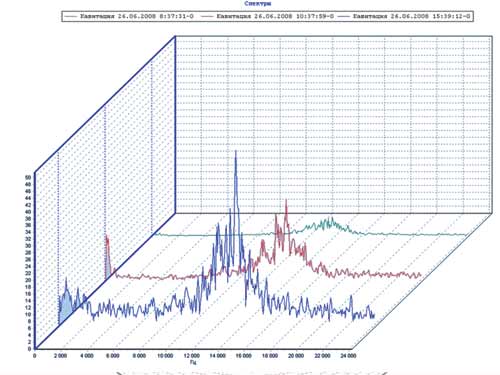
Task: Click the amplitude axis label 50
Action: (x=29, y=177)
